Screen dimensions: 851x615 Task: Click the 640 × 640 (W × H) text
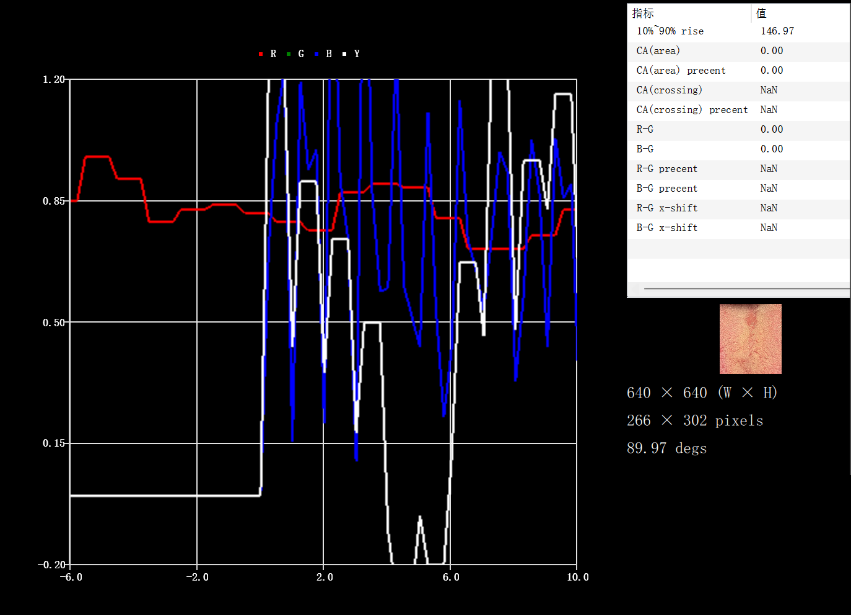(x=702, y=392)
